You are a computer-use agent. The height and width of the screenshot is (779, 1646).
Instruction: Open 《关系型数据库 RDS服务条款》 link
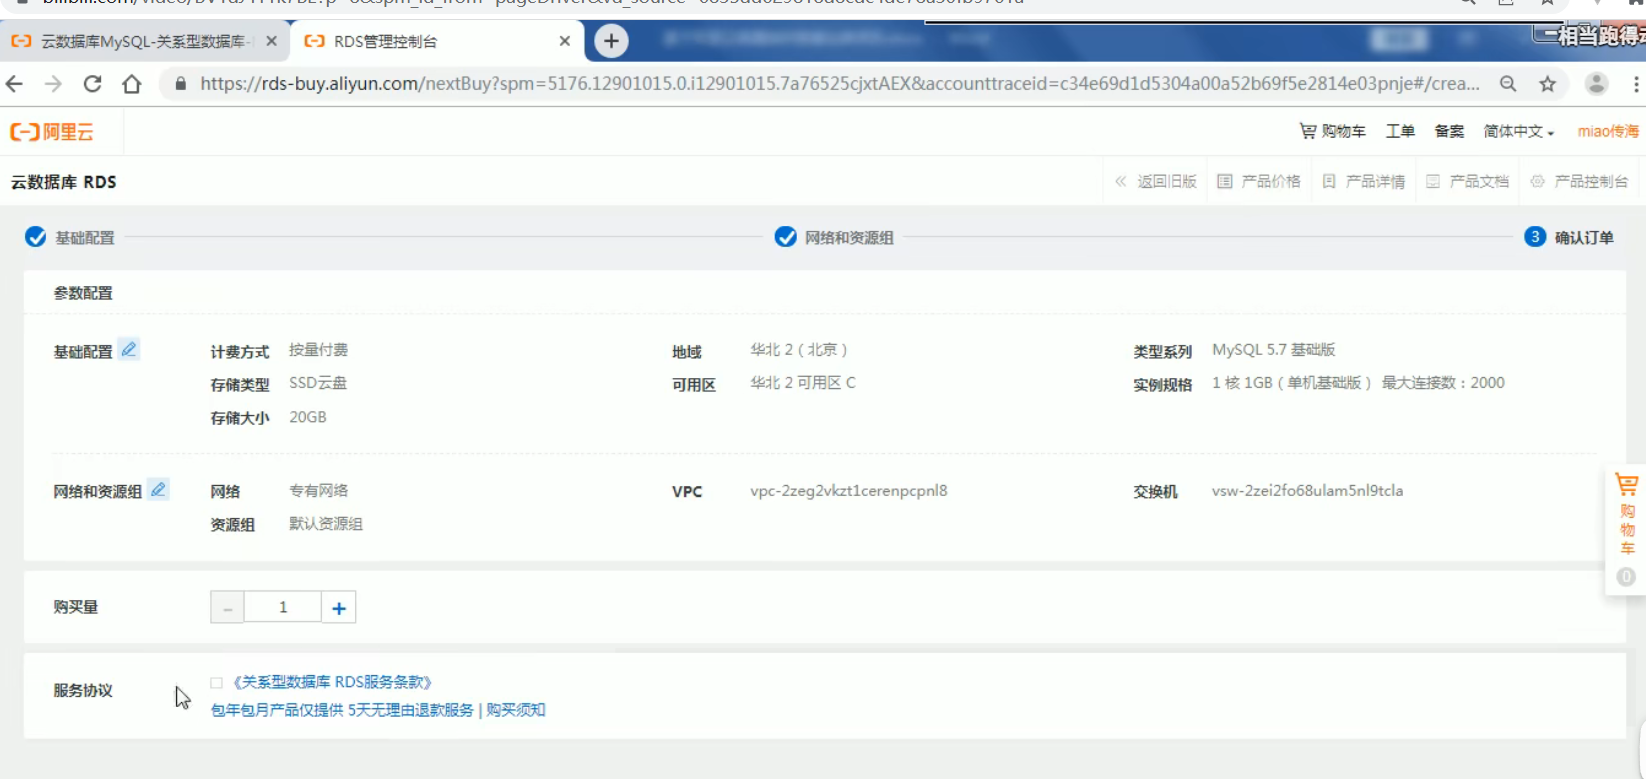click(331, 682)
